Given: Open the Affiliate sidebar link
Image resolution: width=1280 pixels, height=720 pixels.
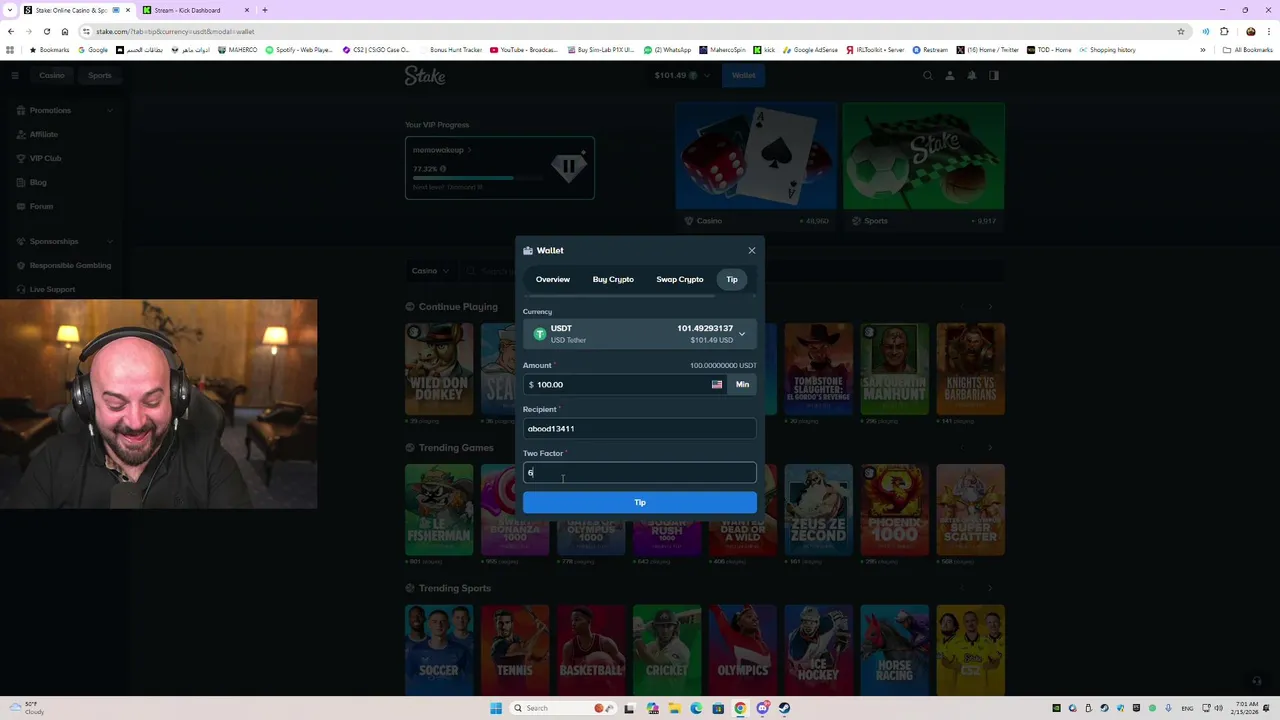Looking at the screenshot, I should 43,134.
